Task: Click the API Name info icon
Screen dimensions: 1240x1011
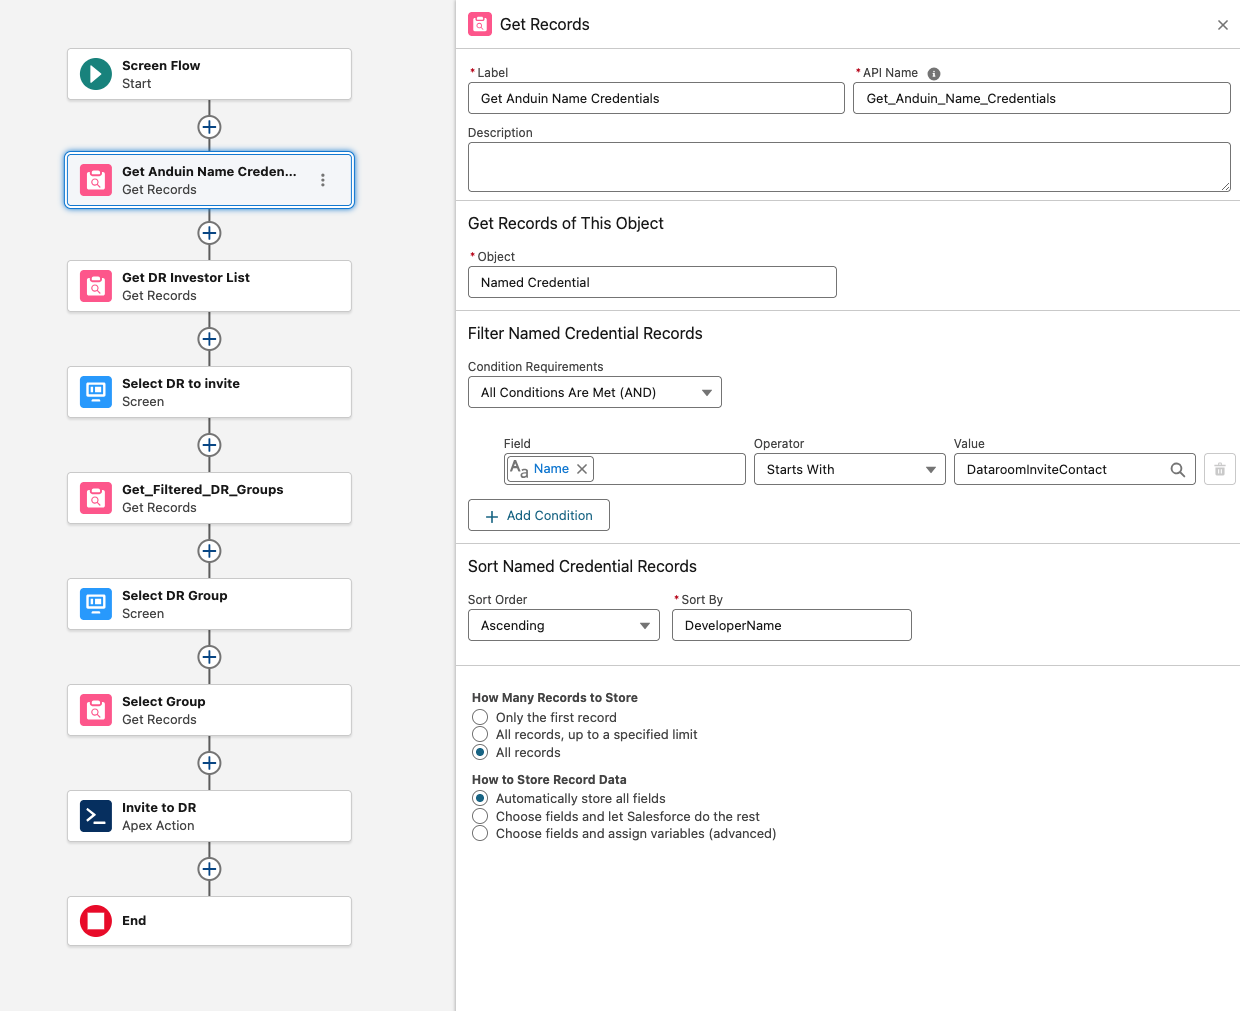Action: click(934, 73)
